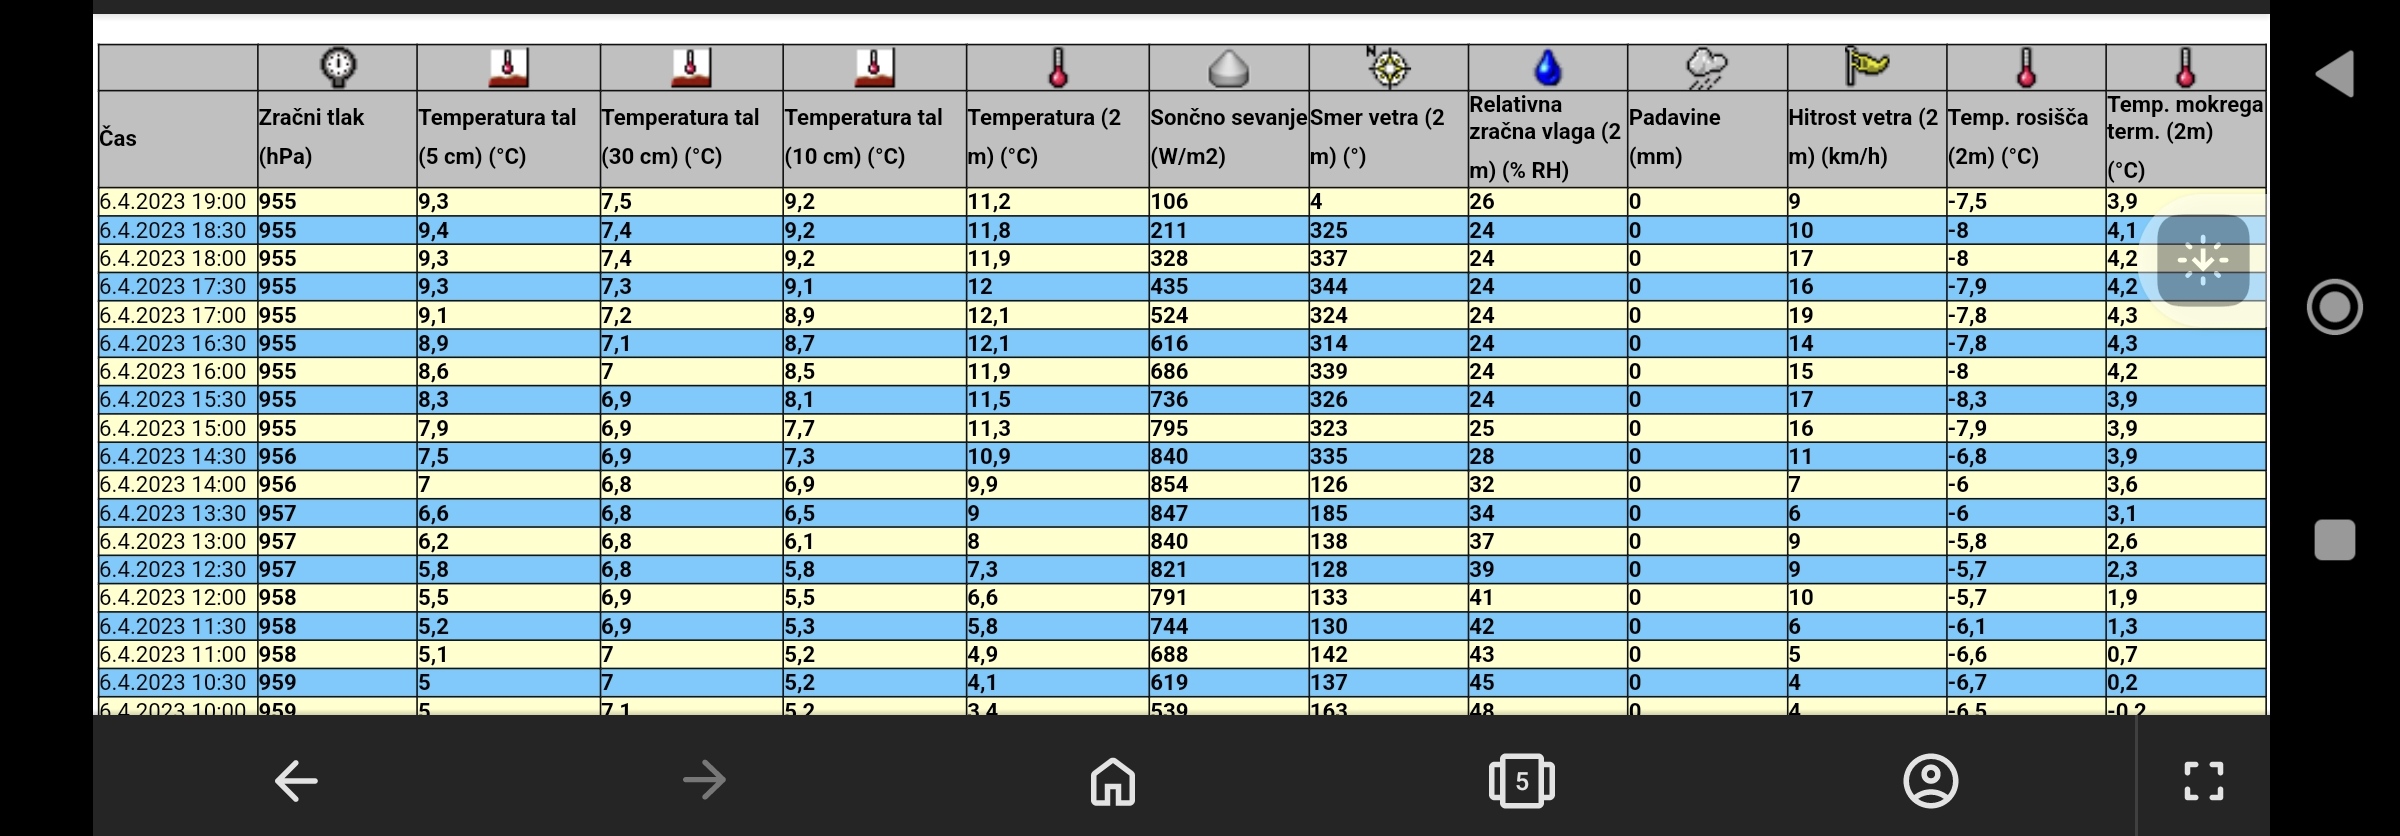Click the wind speed windsock icon
The image size is (2400, 836).
1866,66
